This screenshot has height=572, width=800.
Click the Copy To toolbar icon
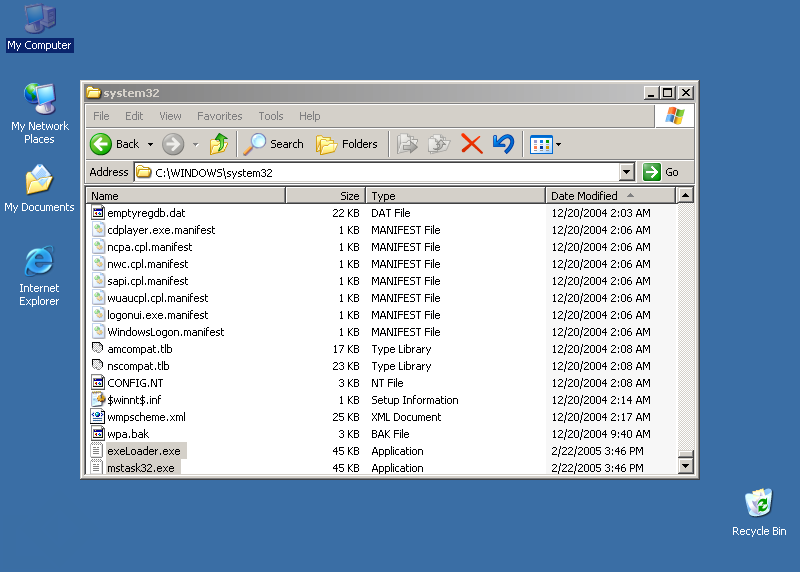[439, 144]
